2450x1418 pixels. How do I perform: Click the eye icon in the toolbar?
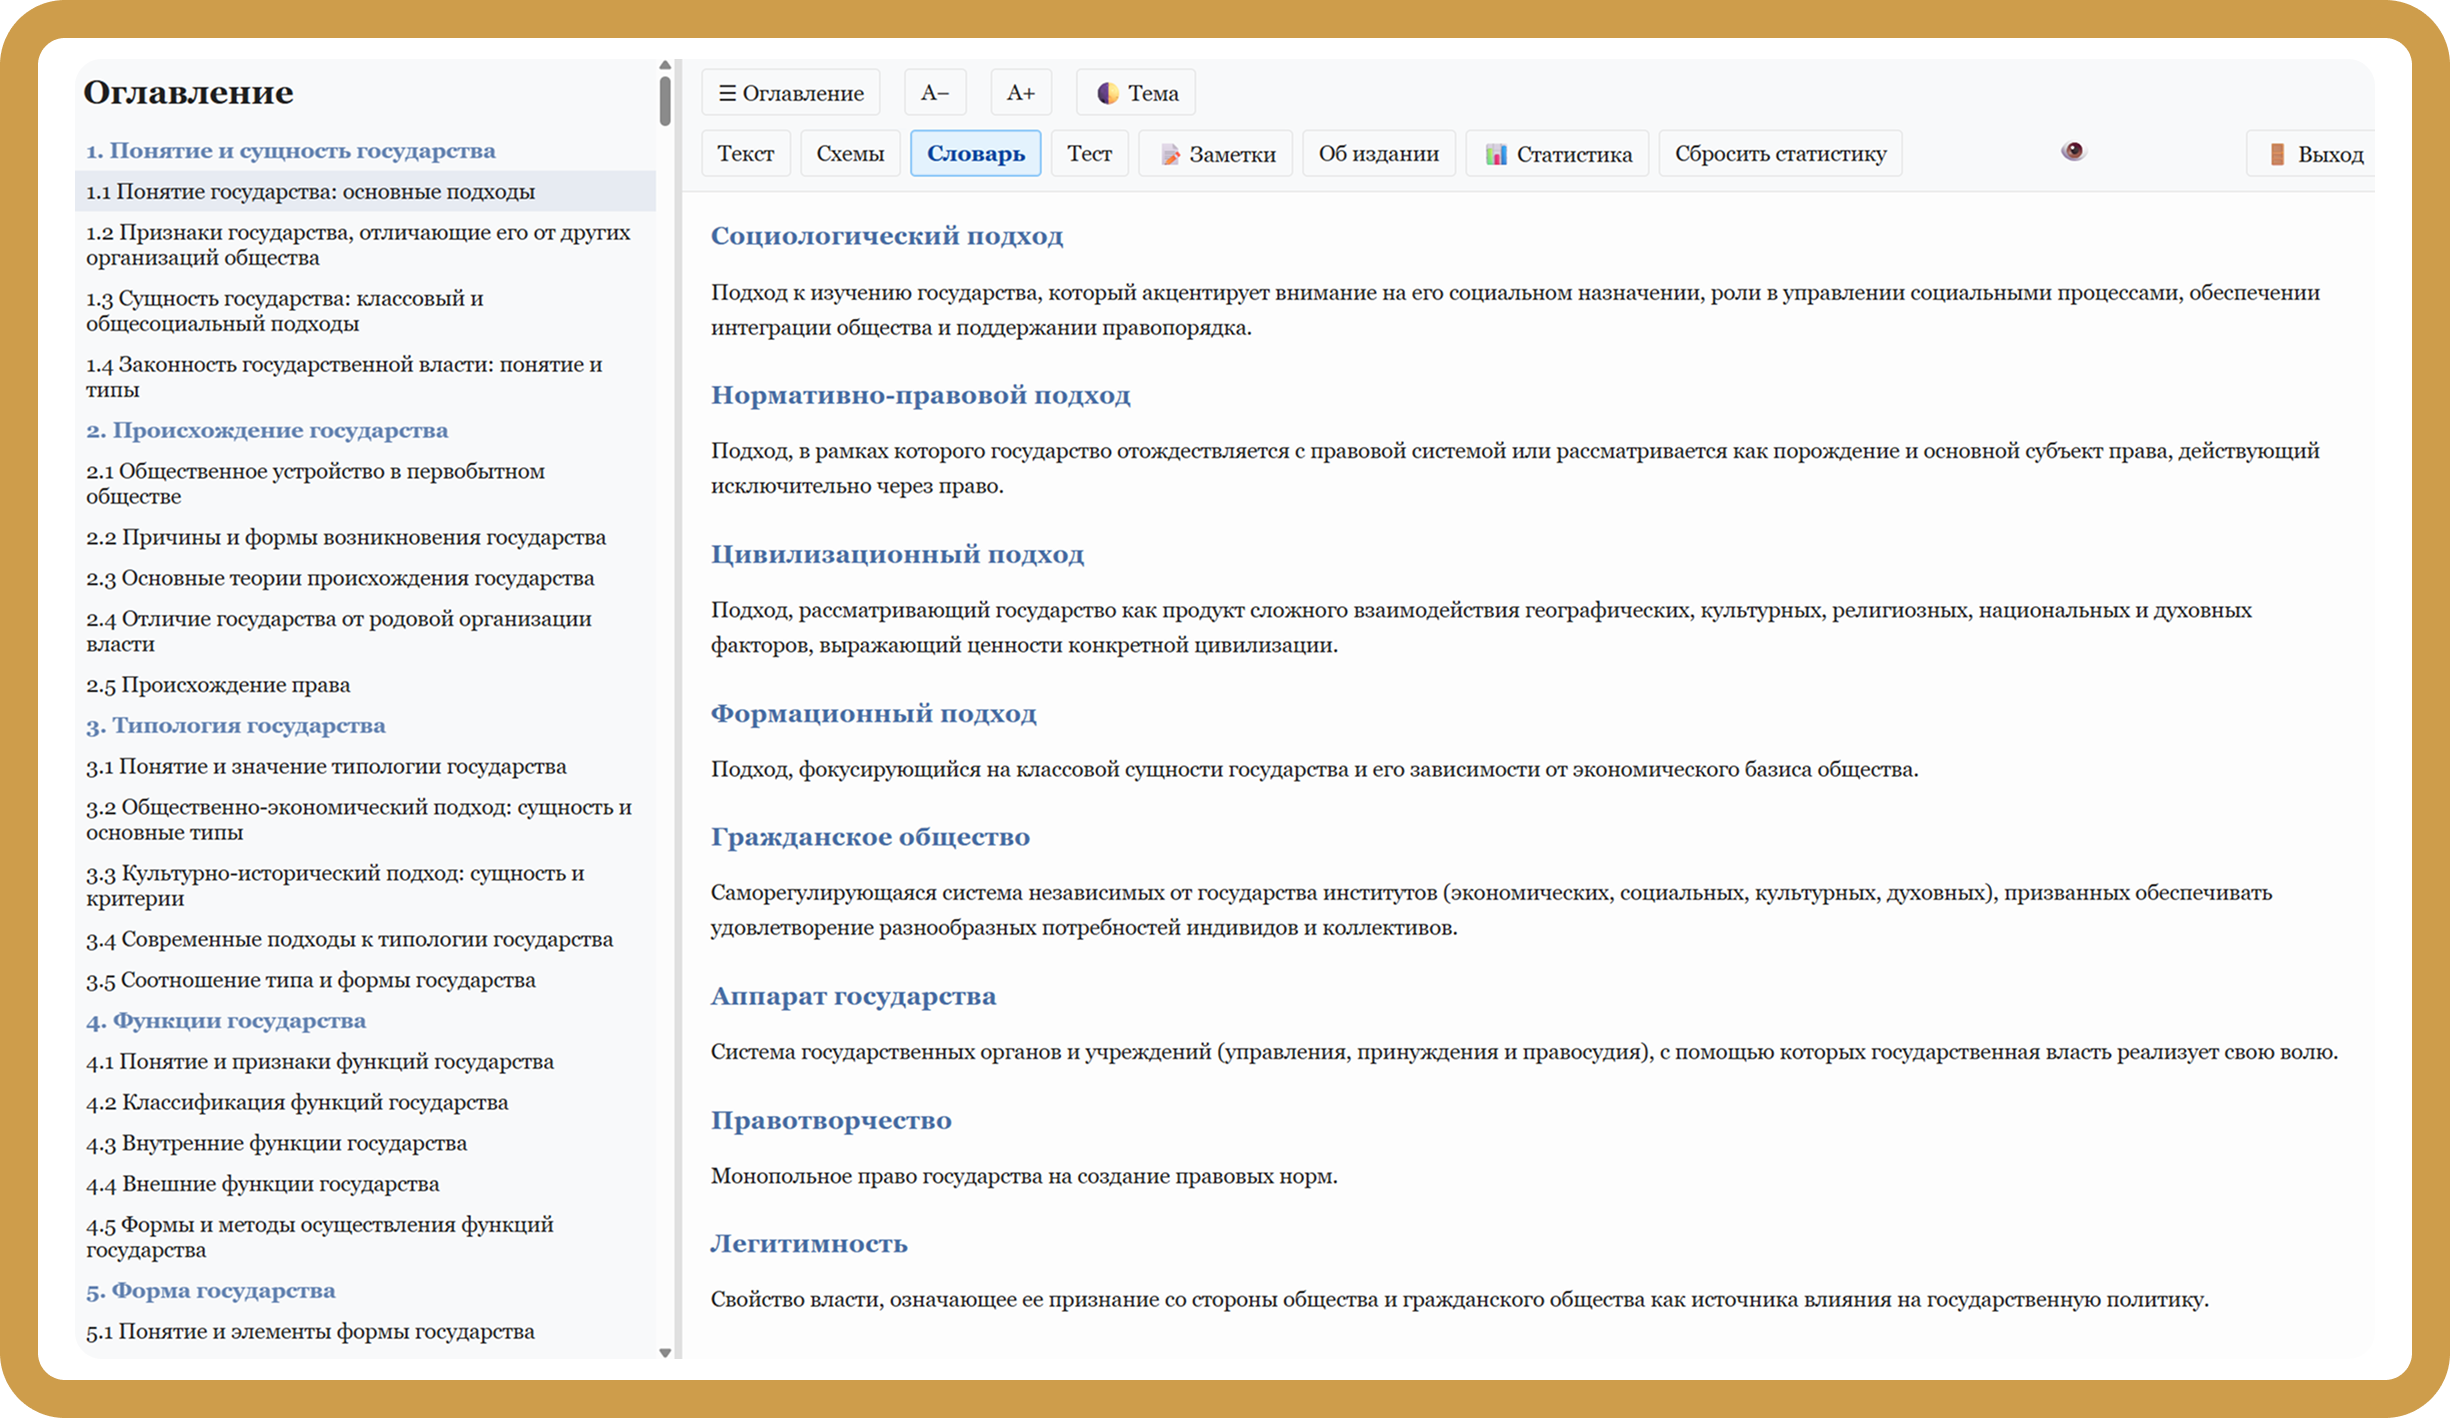click(x=2073, y=151)
